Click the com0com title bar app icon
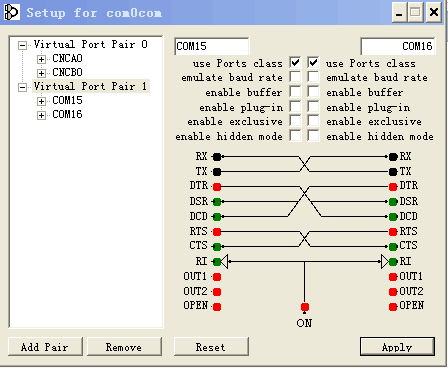This screenshot has width=448, height=368. (11, 13)
